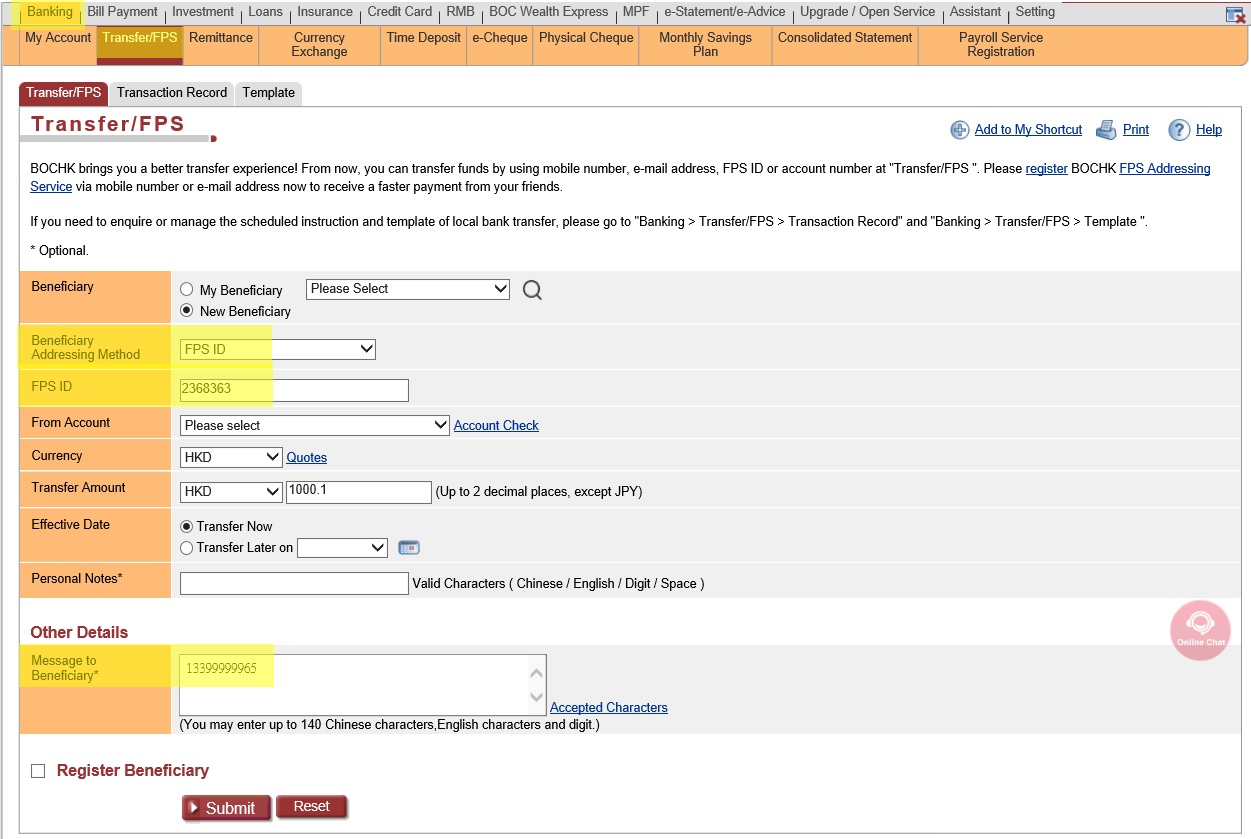Viewport: 1251px width, 839px height.
Task: Open the Currency HKD dropdown
Action: pyautogui.click(x=231, y=457)
